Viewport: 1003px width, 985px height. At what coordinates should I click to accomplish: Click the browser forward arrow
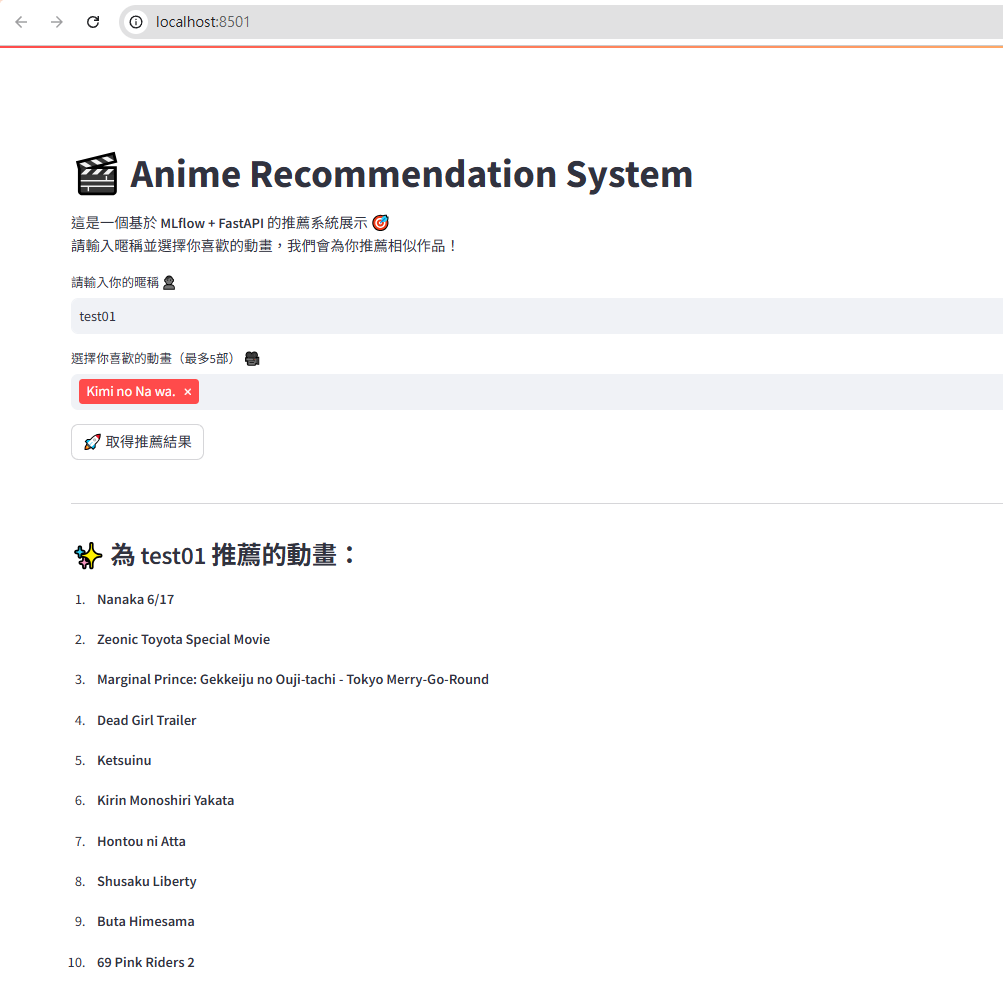[x=57, y=22]
